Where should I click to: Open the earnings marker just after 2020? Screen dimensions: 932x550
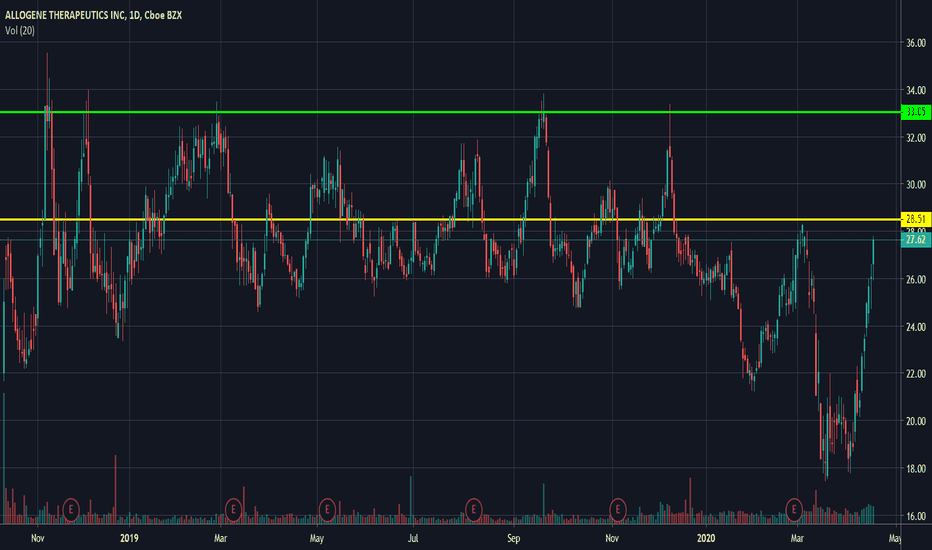coord(794,510)
